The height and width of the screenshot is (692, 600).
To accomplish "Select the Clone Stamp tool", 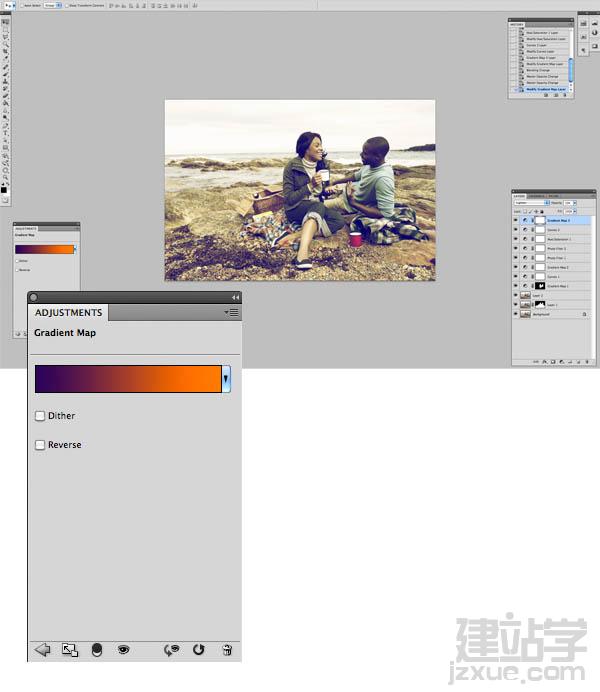I will pos(5,81).
